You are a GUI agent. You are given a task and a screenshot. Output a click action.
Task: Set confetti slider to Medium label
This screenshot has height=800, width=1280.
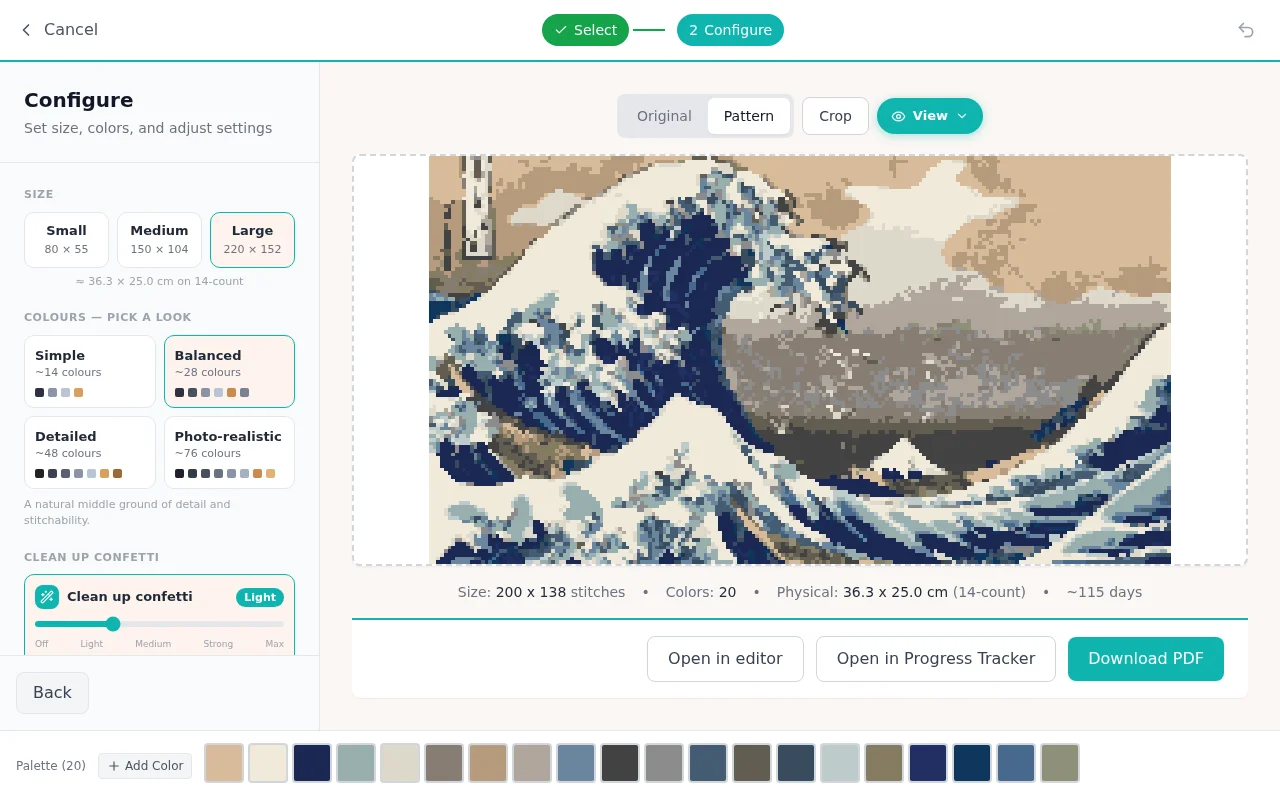tap(153, 644)
